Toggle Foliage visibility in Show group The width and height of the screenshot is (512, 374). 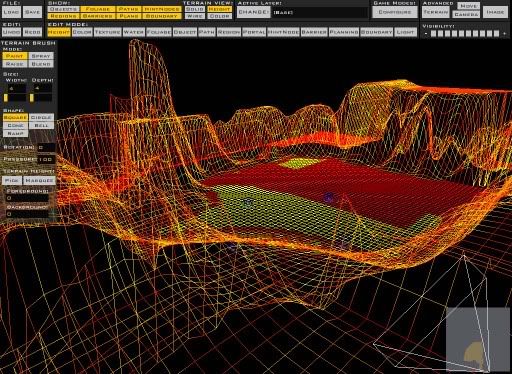[98, 9]
